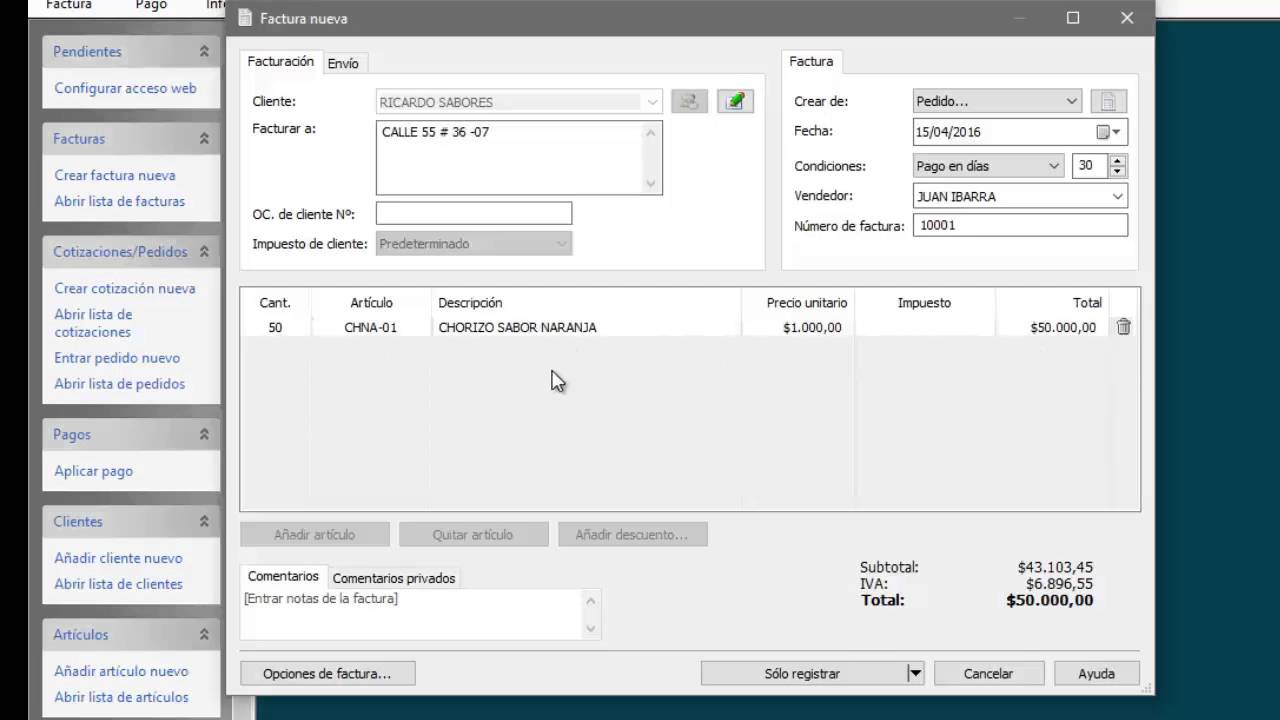Screen dimensions: 1280x720
Task: Click the edit customer pencil icon
Action: (735, 101)
